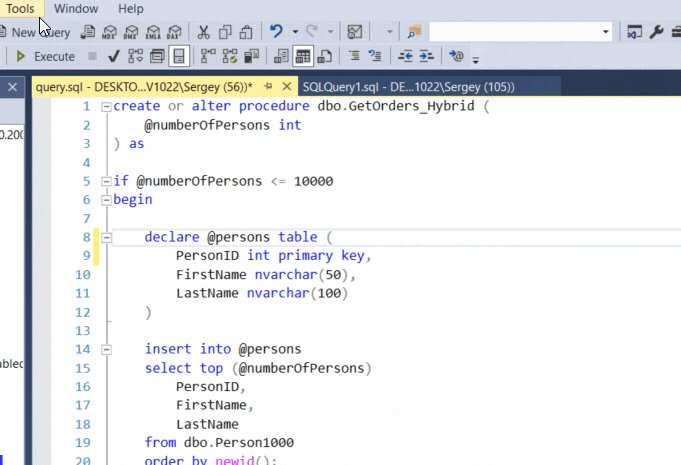Open the SQL editor toolbar overflow options

point(476,59)
